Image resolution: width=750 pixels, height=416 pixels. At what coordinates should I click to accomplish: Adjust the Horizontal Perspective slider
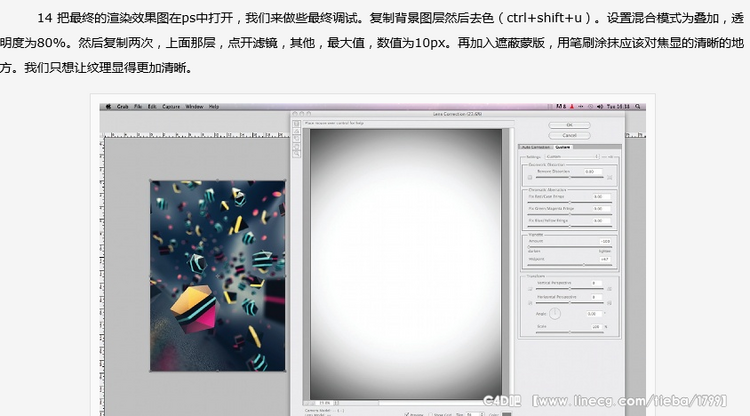pyautogui.click(x=570, y=303)
